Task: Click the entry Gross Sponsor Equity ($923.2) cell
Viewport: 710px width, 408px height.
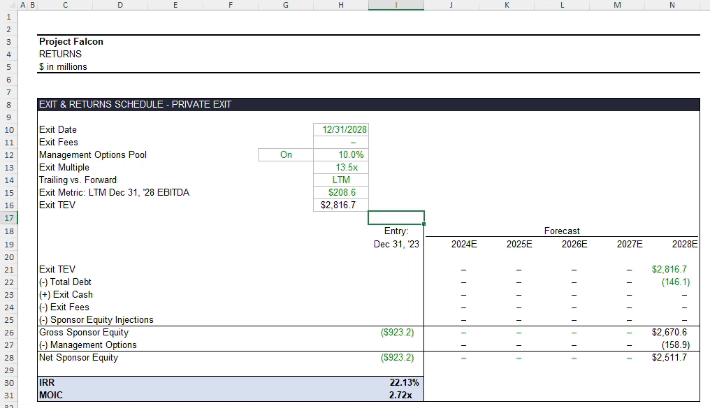Action: [x=396, y=332]
